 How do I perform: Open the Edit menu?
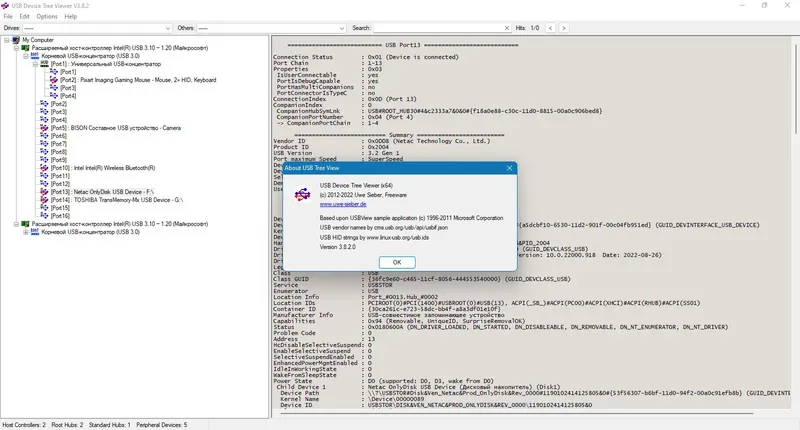click(x=24, y=16)
